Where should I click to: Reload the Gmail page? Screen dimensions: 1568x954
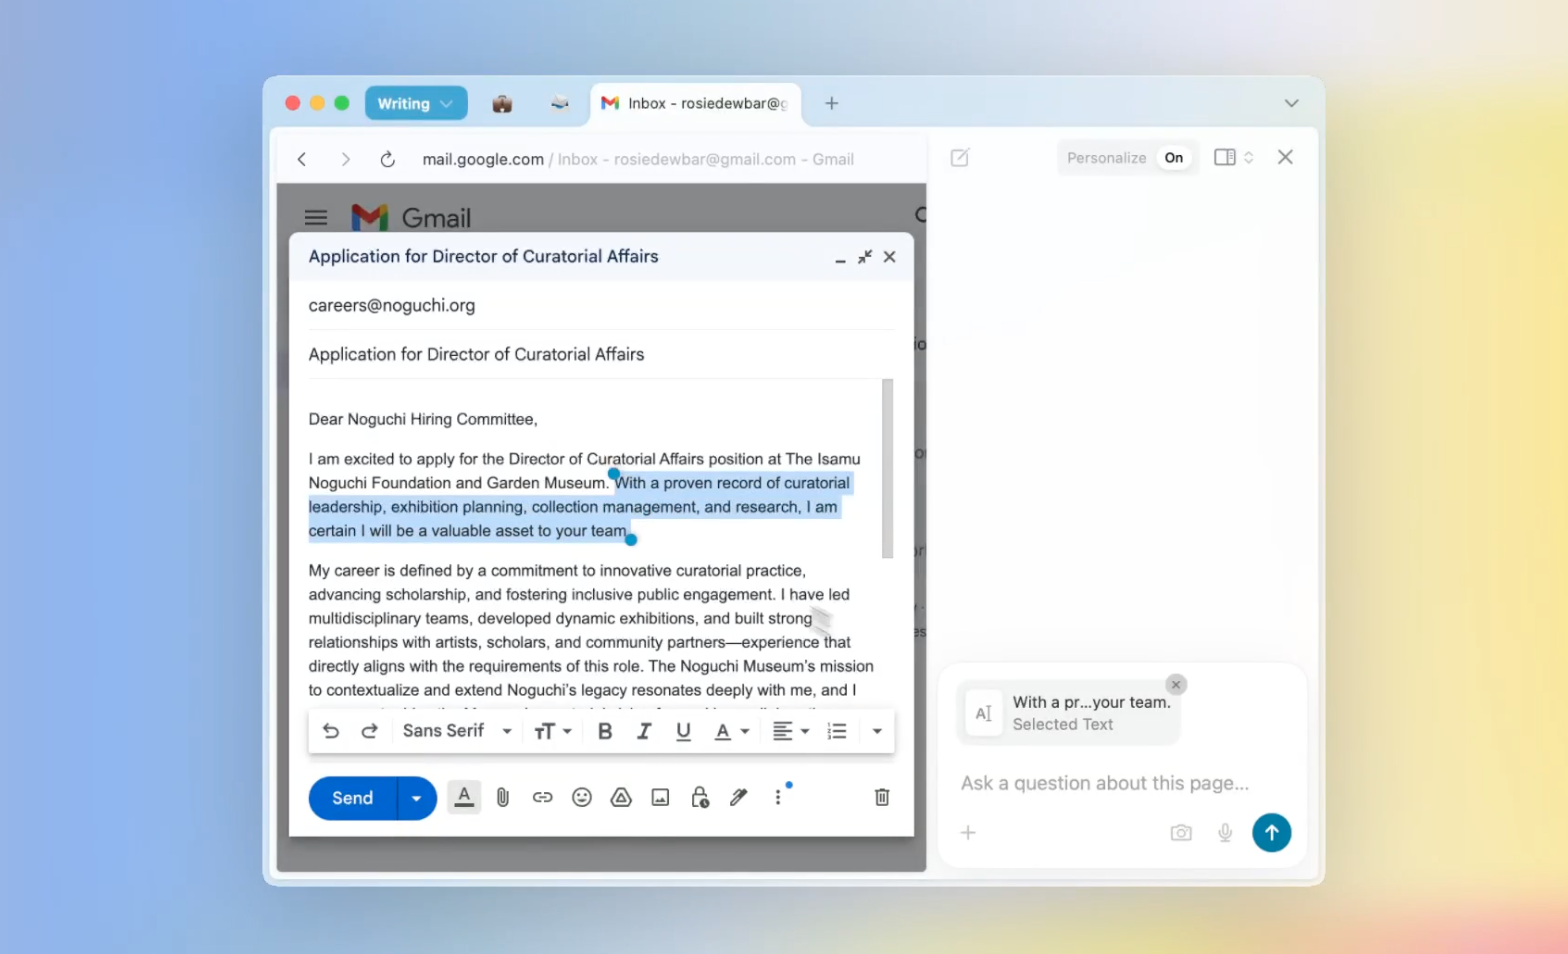(388, 159)
